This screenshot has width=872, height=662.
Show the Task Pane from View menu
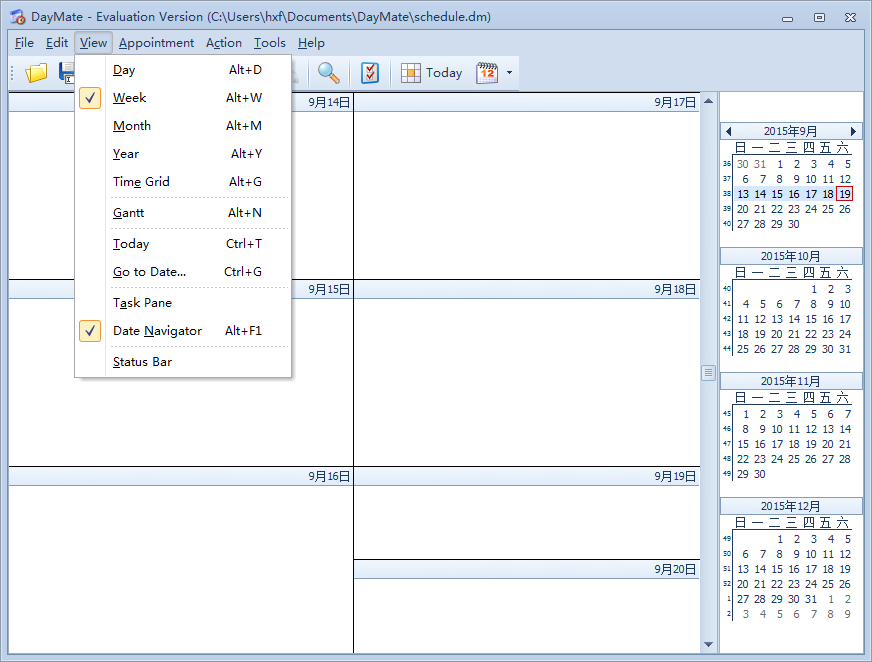142,303
